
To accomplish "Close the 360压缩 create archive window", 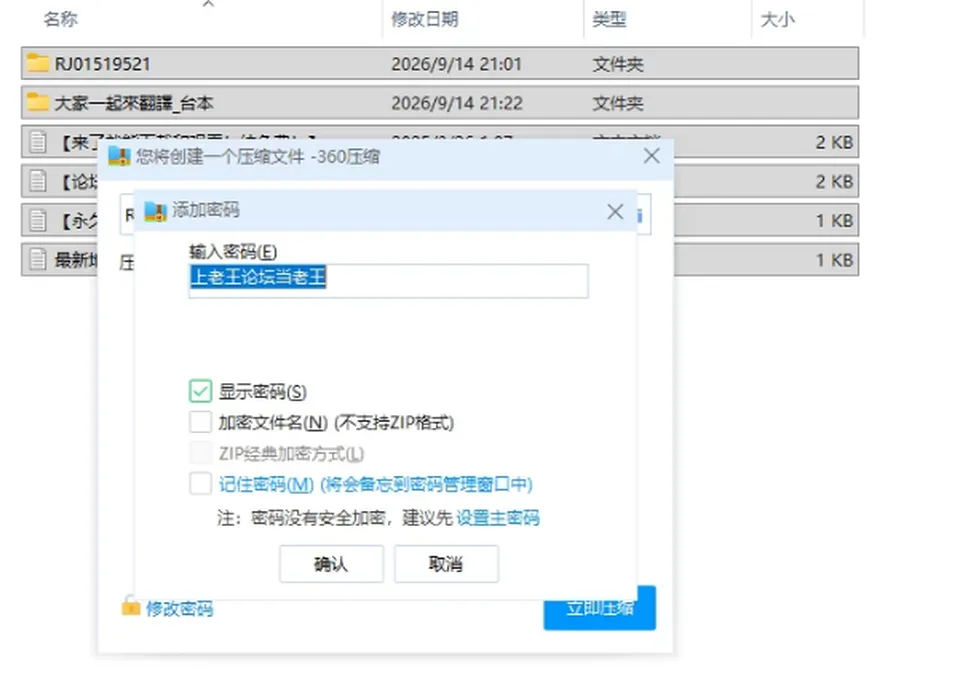I will coord(651,156).
